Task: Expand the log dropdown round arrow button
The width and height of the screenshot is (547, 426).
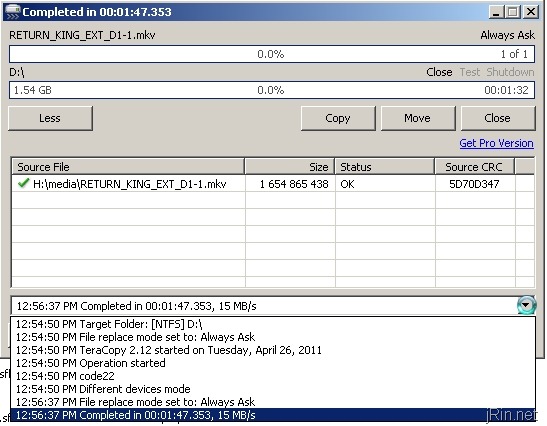Action: (x=526, y=305)
